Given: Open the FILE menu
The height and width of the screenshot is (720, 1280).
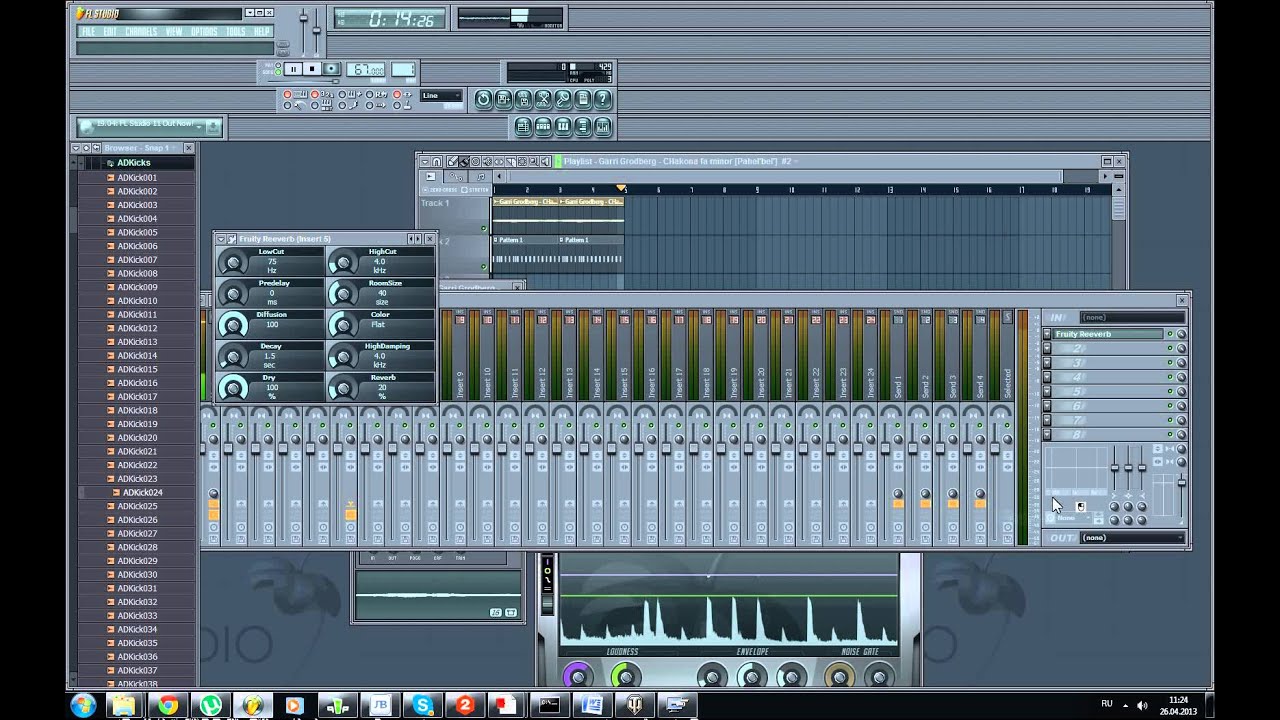Looking at the screenshot, I should tap(88, 32).
